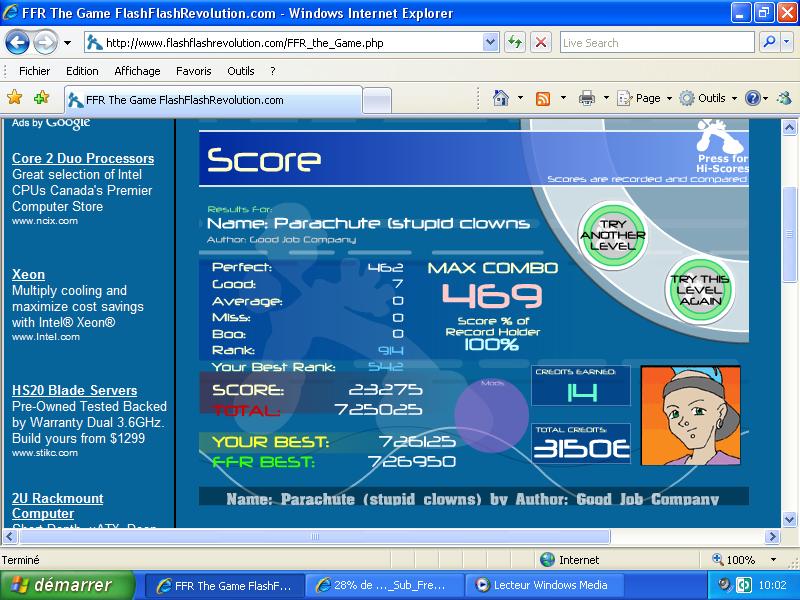Viewport: 800px width, 600px height.
Task: Click the horizontal scrollbar thumb
Action: pyautogui.click(x=315, y=536)
